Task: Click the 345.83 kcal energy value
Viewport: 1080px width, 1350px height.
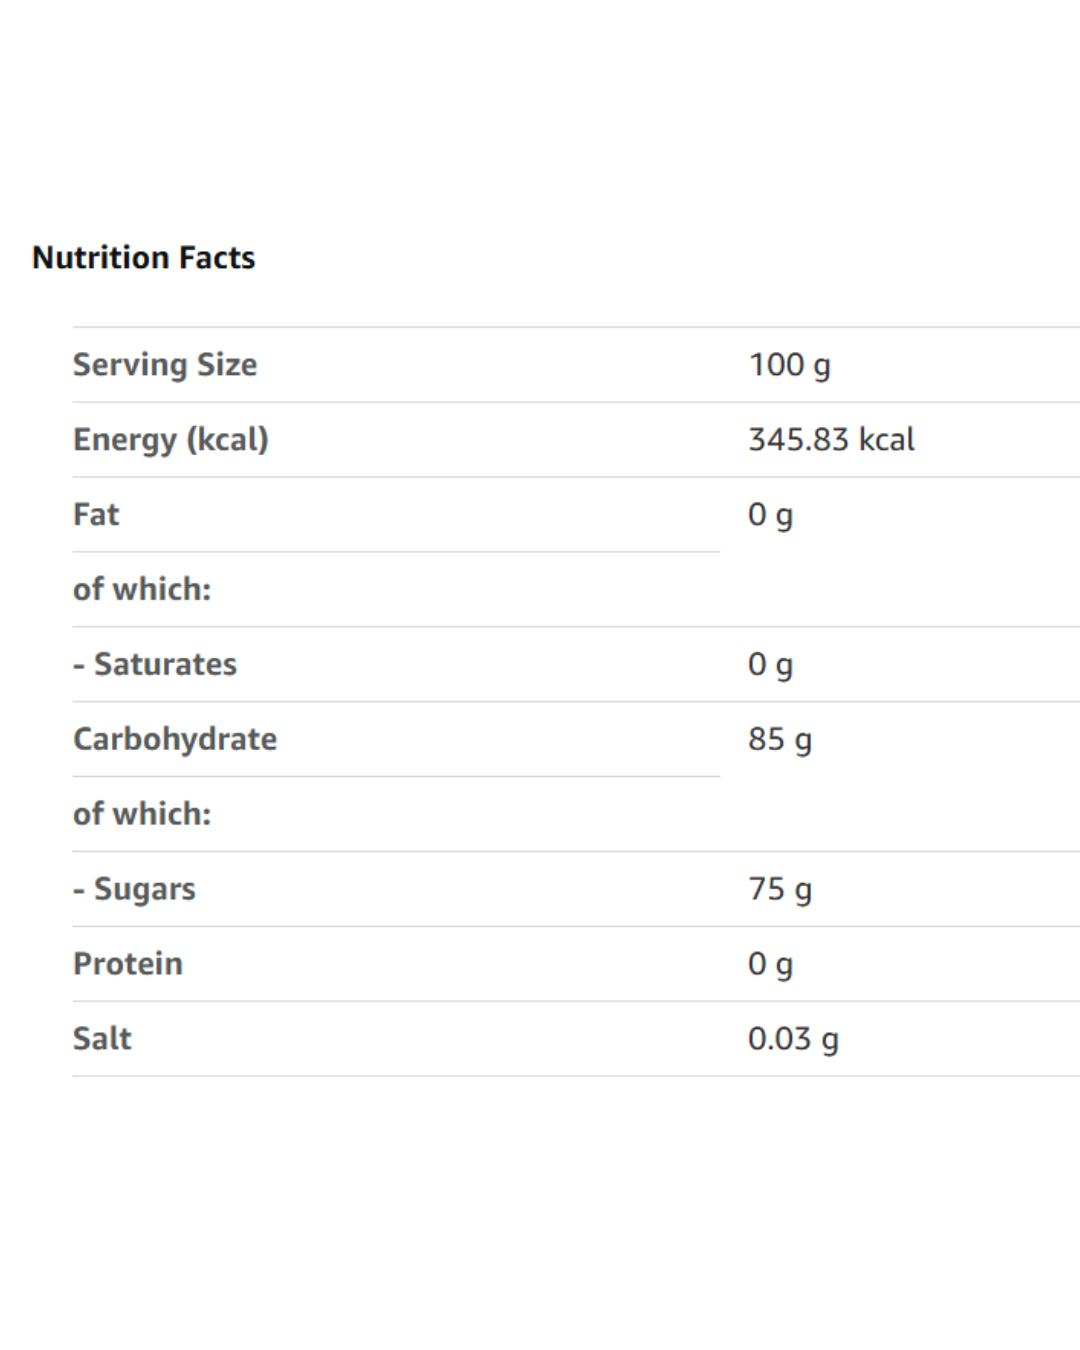Action: click(831, 440)
